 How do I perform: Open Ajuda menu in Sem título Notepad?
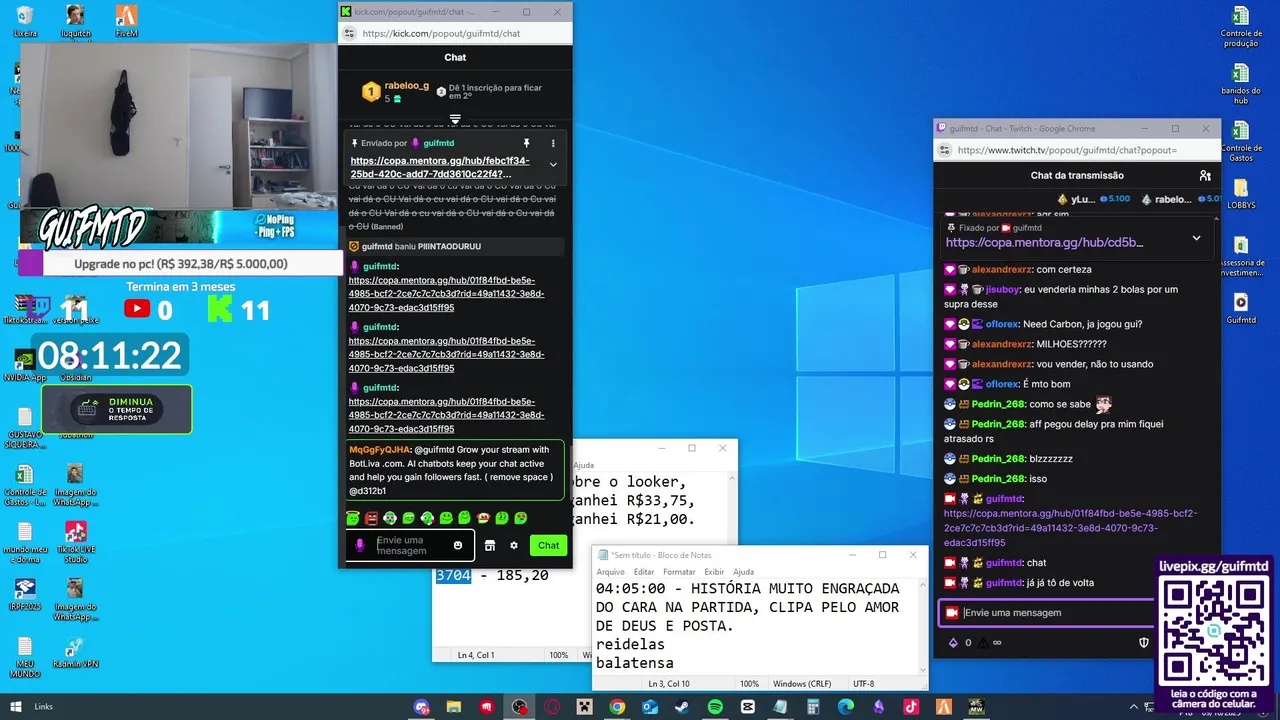click(743, 572)
